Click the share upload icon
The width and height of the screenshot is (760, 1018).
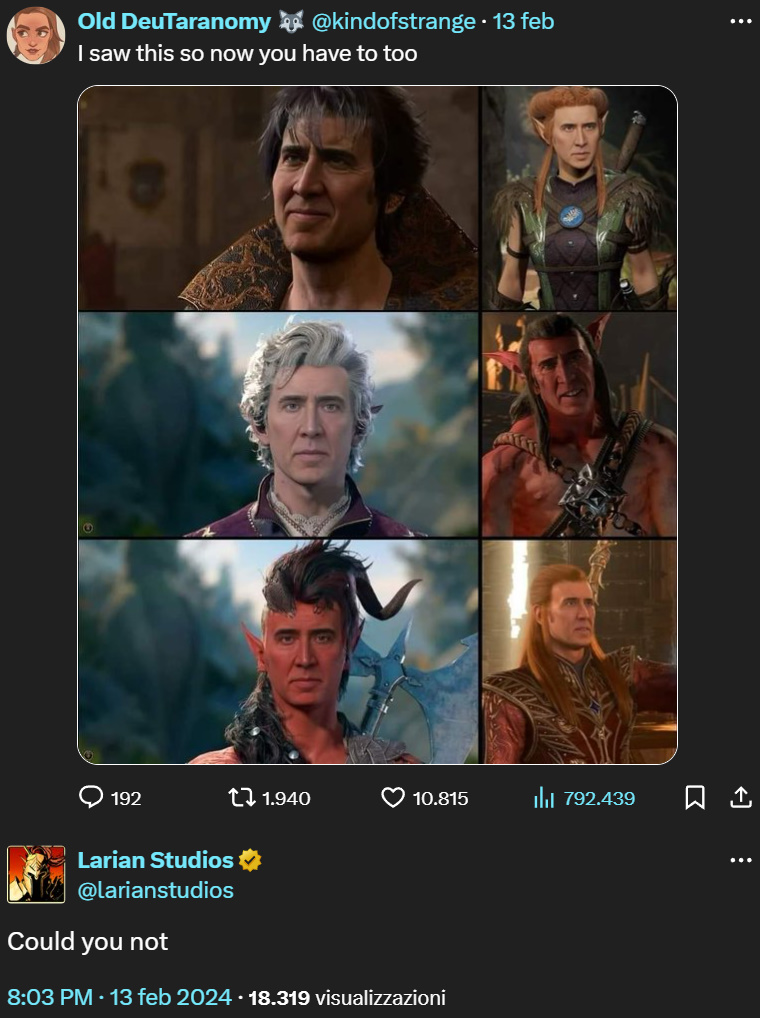click(x=740, y=797)
